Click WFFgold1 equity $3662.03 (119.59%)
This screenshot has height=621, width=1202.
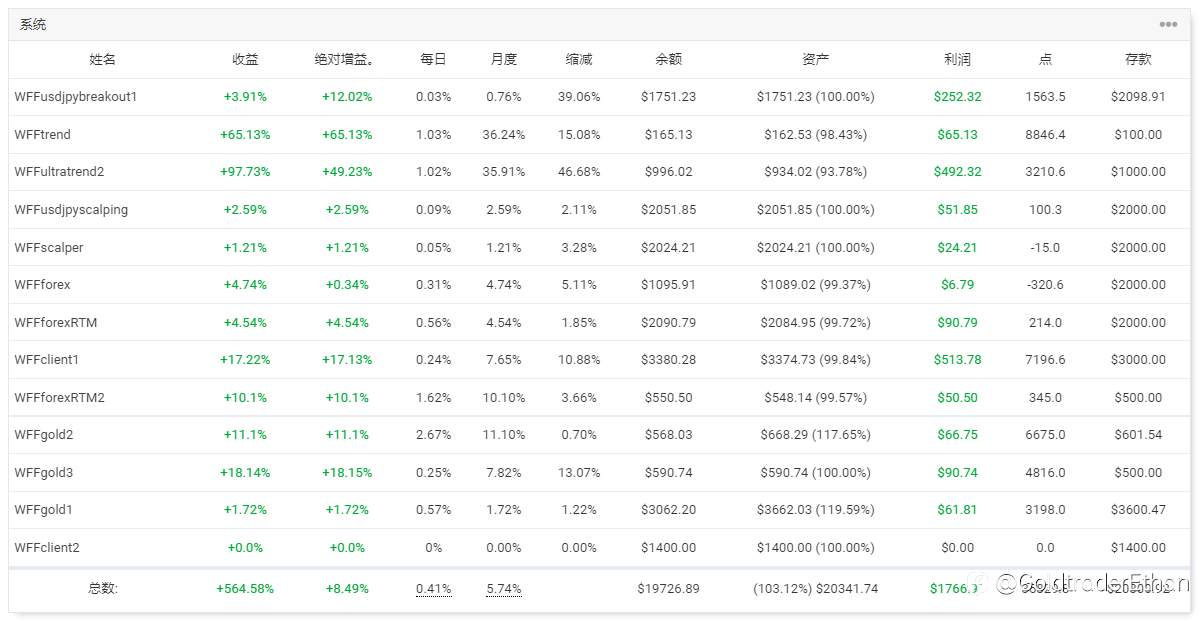(x=816, y=510)
